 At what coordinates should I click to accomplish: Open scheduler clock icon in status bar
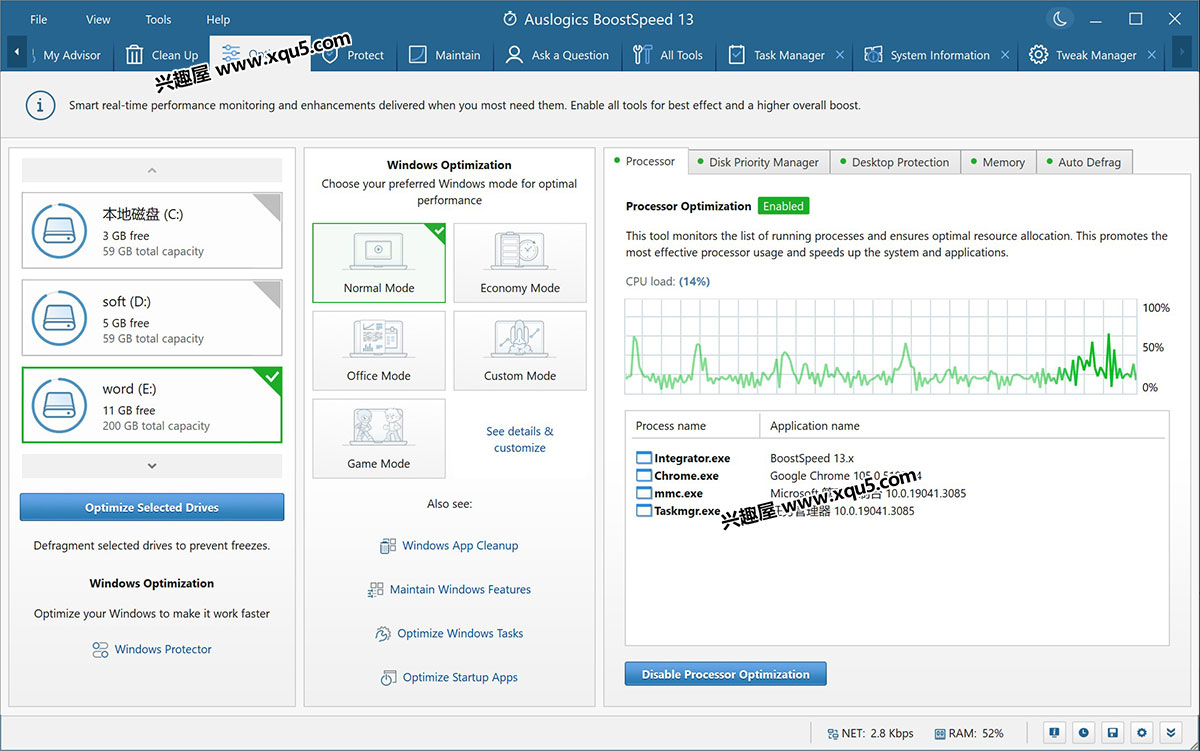point(1083,733)
